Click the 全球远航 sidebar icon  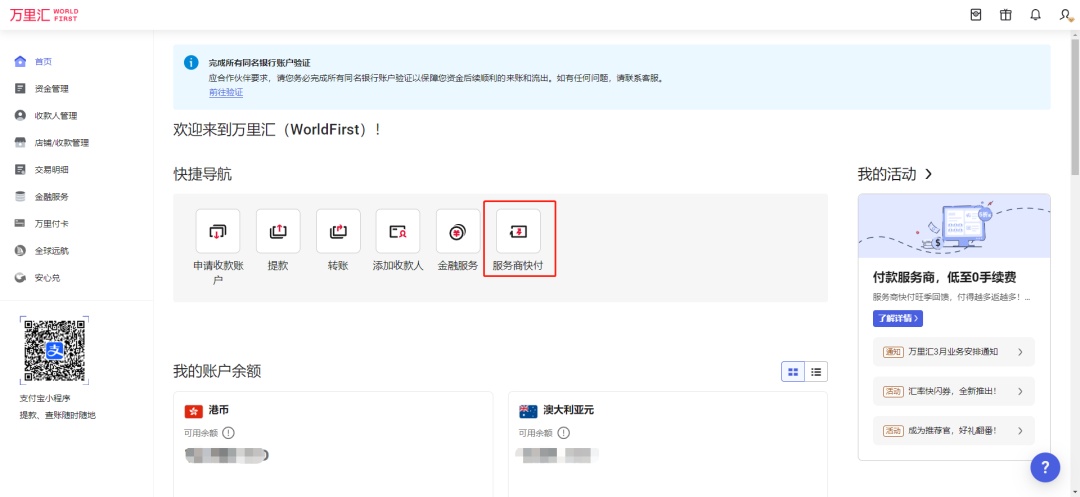[x=20, y=251]
